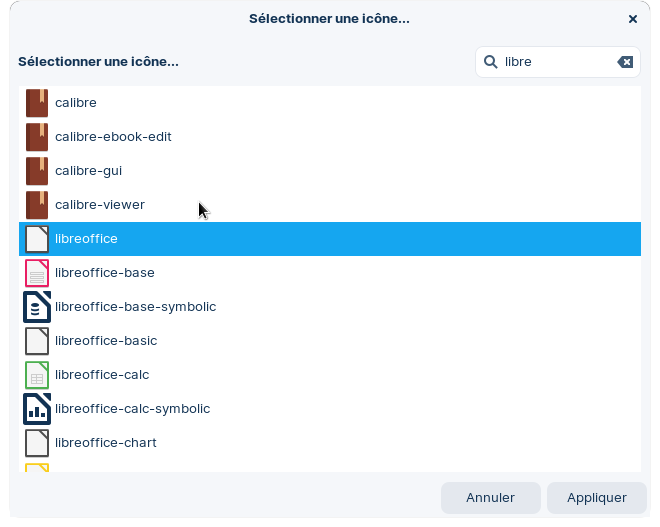Pick the libreoffice-calc-symbolic chart icon

[37, 409]
